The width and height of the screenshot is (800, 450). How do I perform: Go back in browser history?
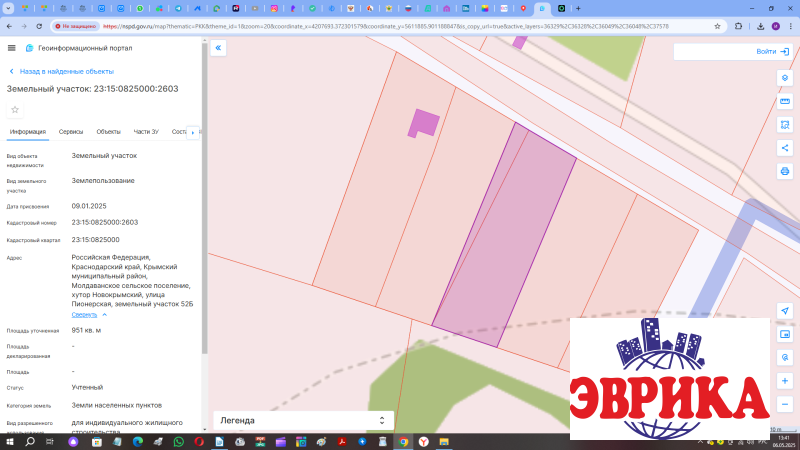(9, 26)
